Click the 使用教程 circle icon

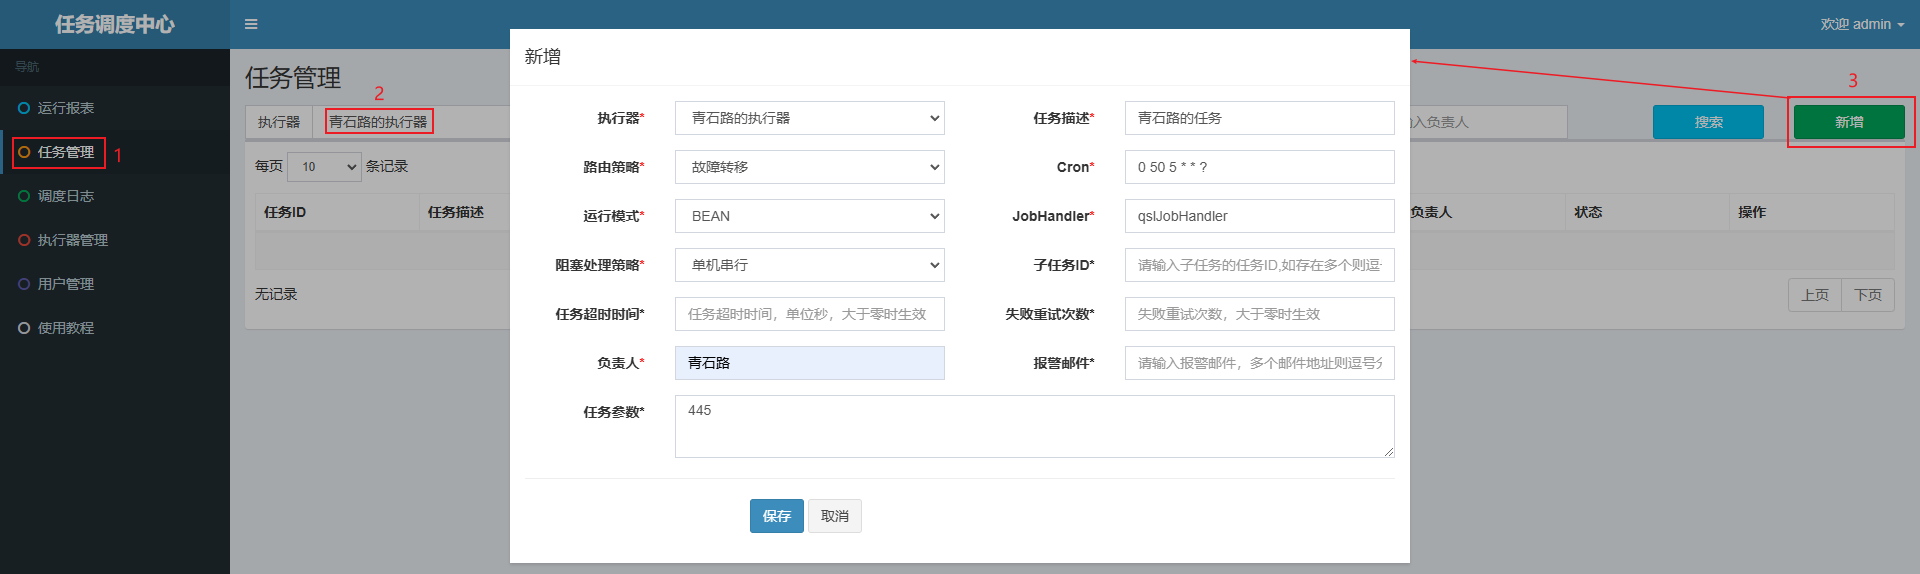click(24, 328)
